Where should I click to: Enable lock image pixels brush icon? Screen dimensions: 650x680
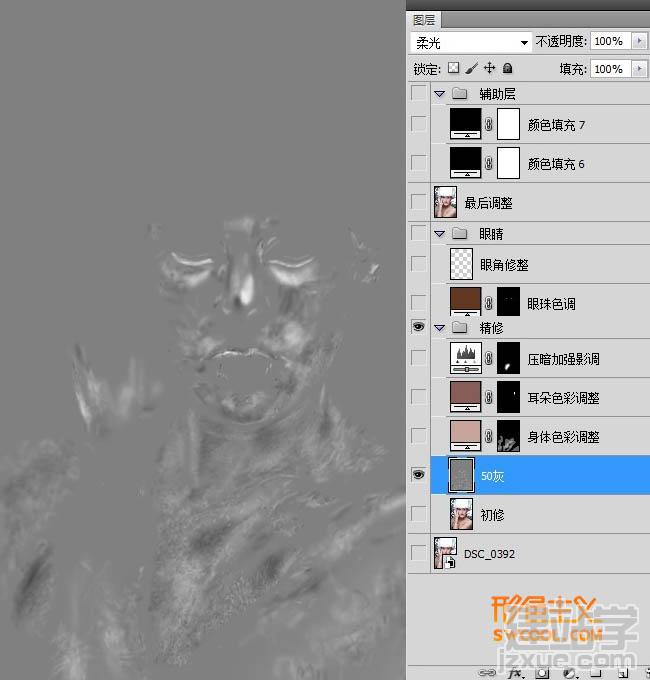tap(471, 68)
